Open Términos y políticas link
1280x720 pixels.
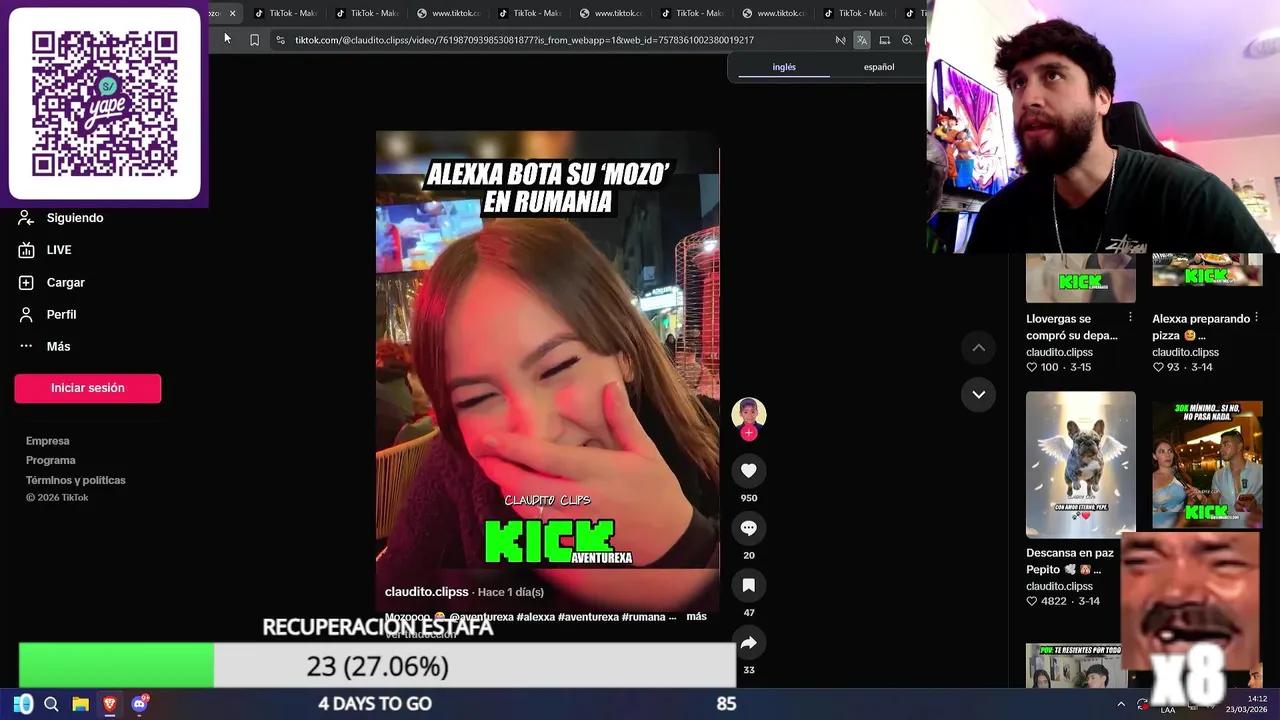click(x=76, y=481)
